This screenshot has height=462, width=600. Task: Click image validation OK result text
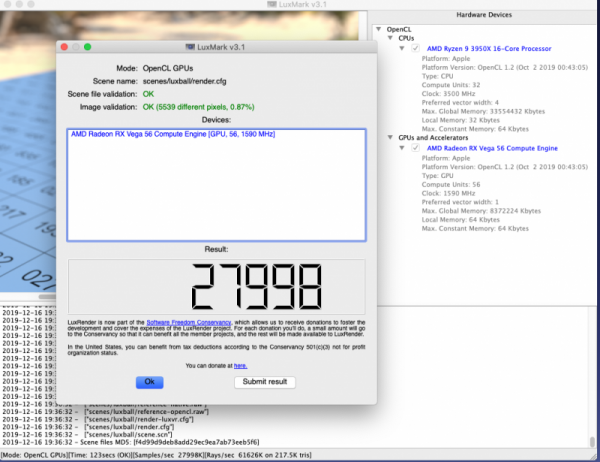tap(198, 107)
